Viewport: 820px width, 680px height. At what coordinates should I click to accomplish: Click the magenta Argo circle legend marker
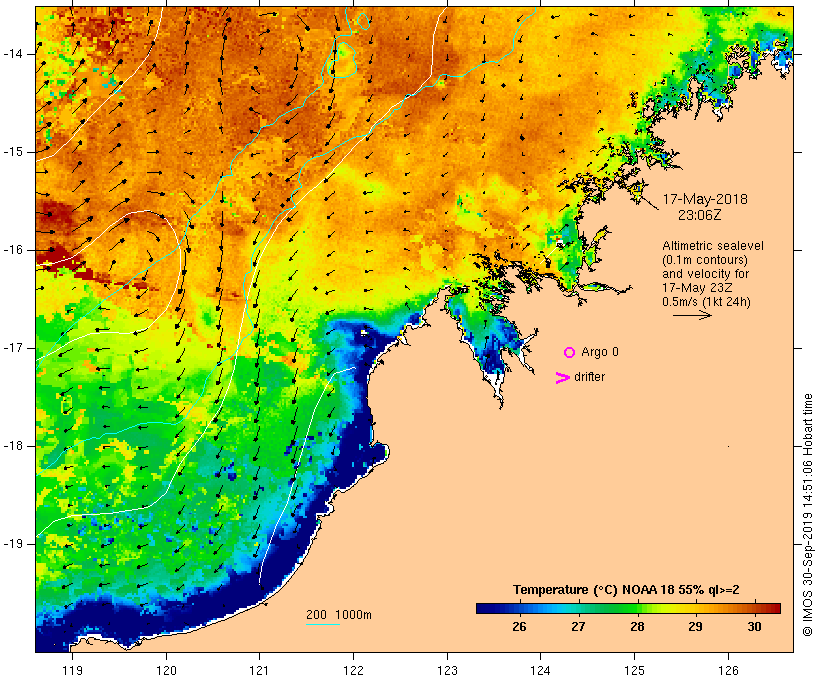pyautogui.click(x=570, y=353)
